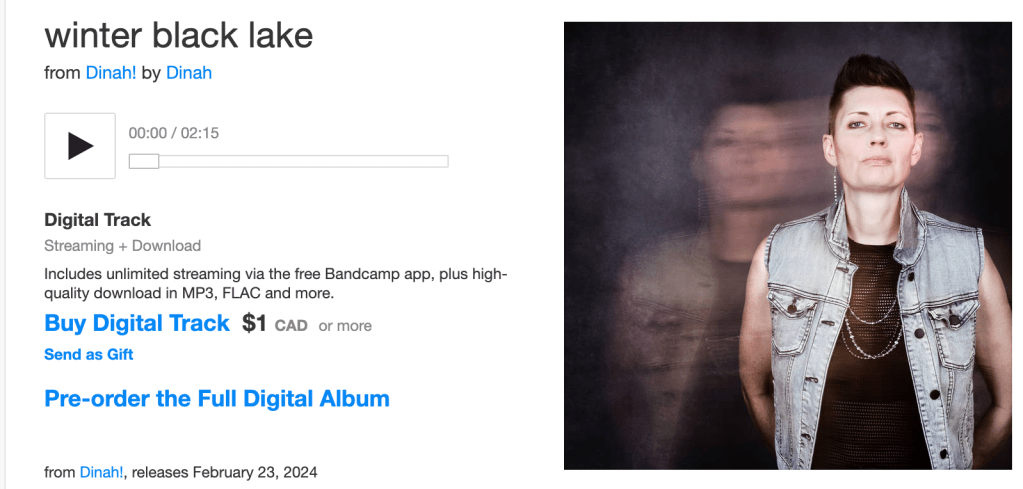Viewport: 1023px width, 489px height.
Task: Click the "or more" text next to price
Action: pos(345,325)
